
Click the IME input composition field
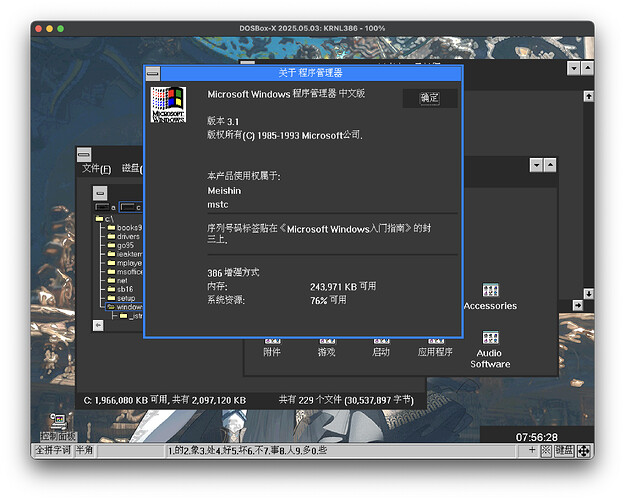pos(131,451)
